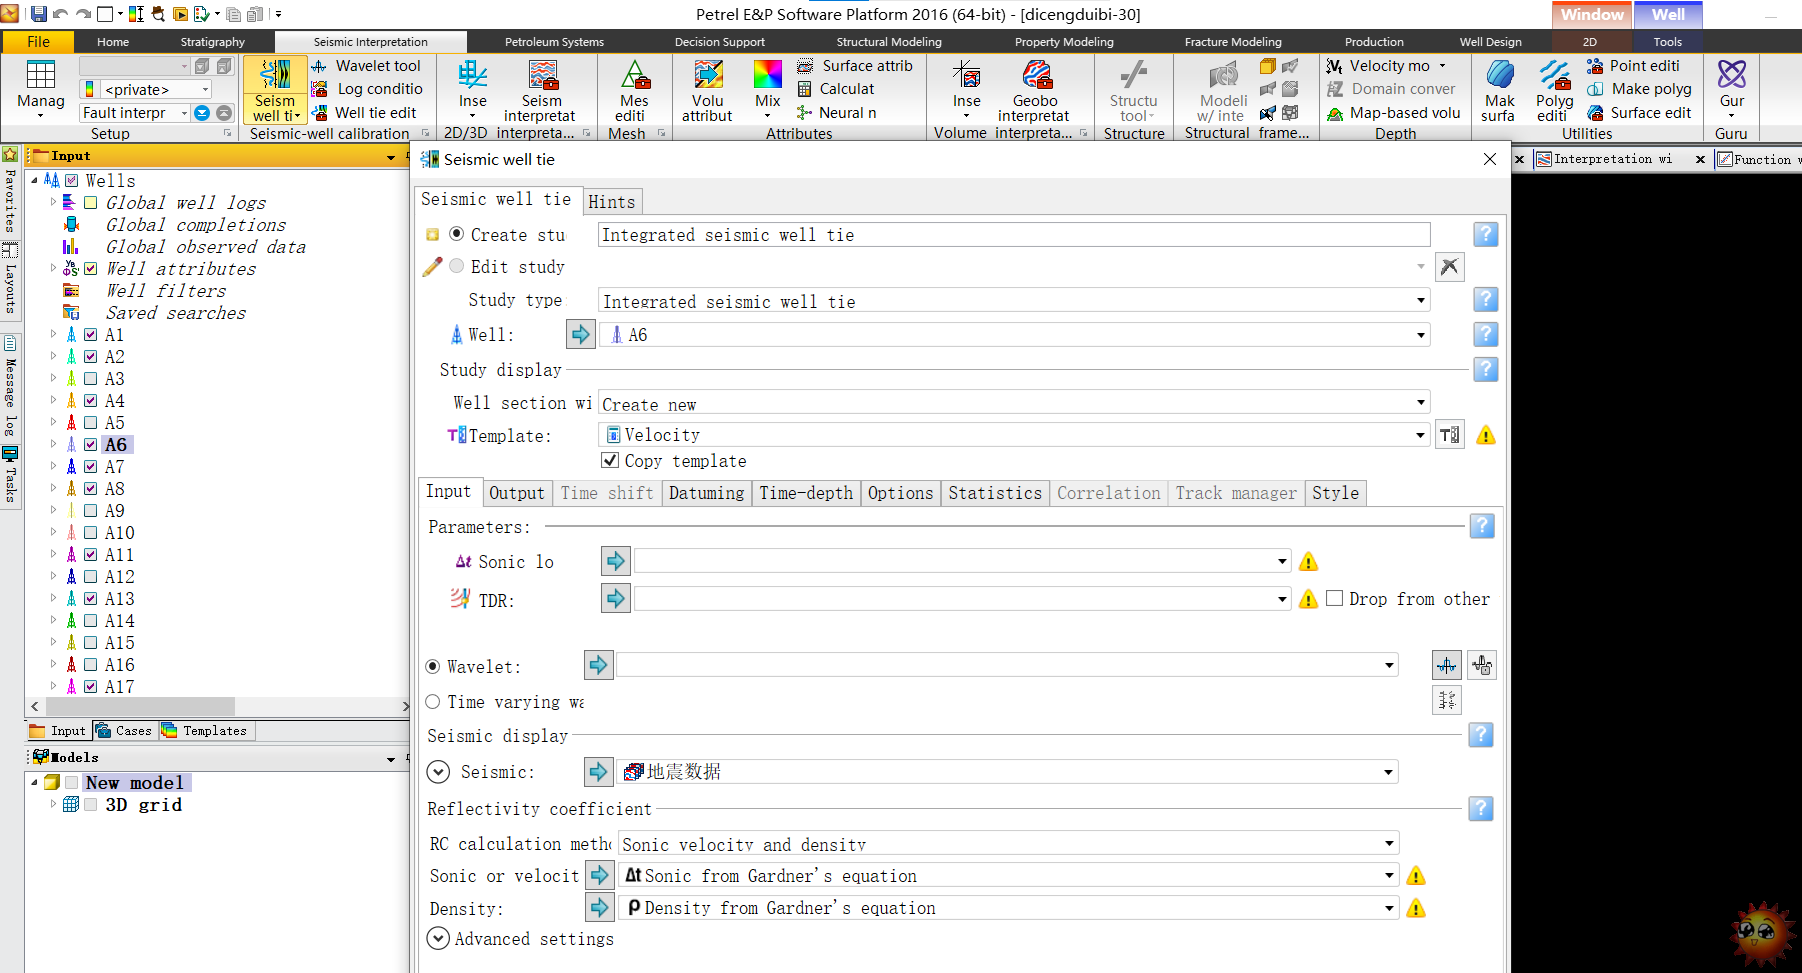Open the Mixer attribute tool
Viewport: 1802px width, 973px height.
[x=768, y=88]
